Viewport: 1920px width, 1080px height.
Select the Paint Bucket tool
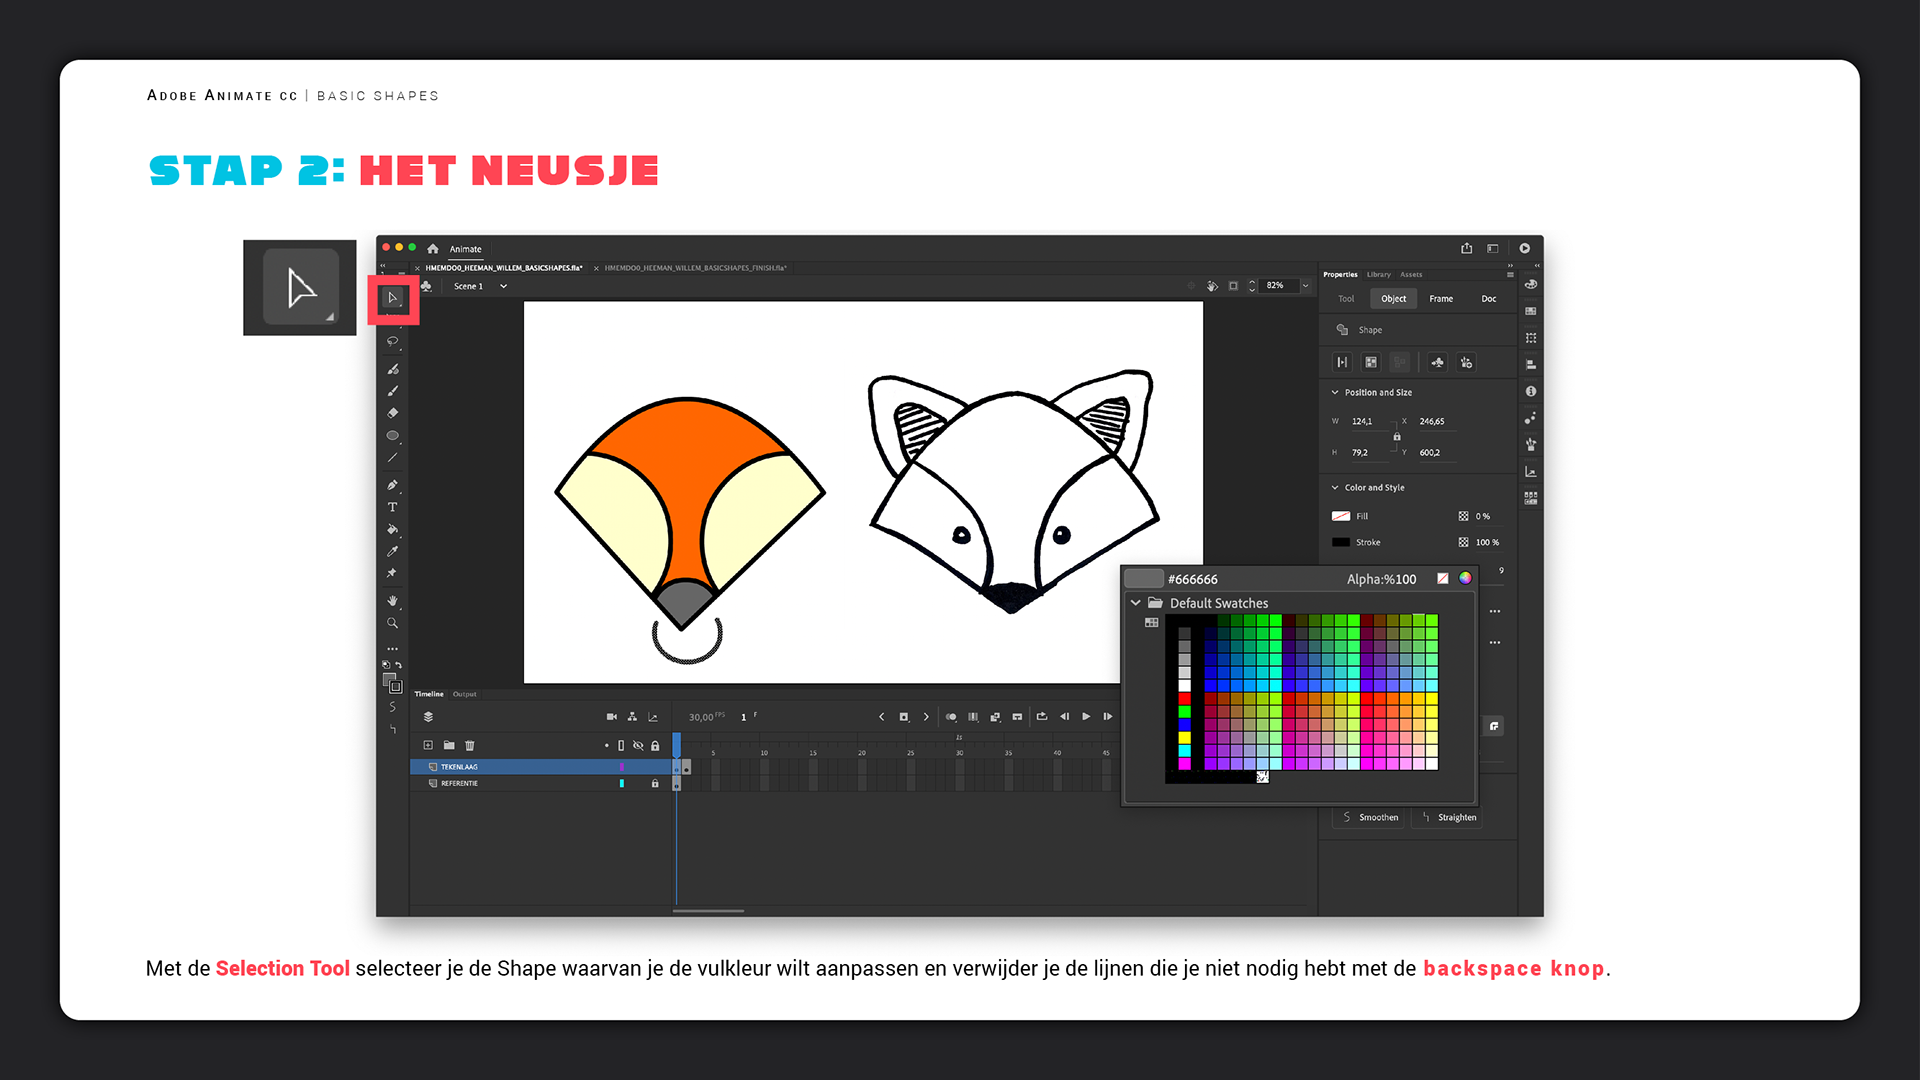click(x=392, y=529)
